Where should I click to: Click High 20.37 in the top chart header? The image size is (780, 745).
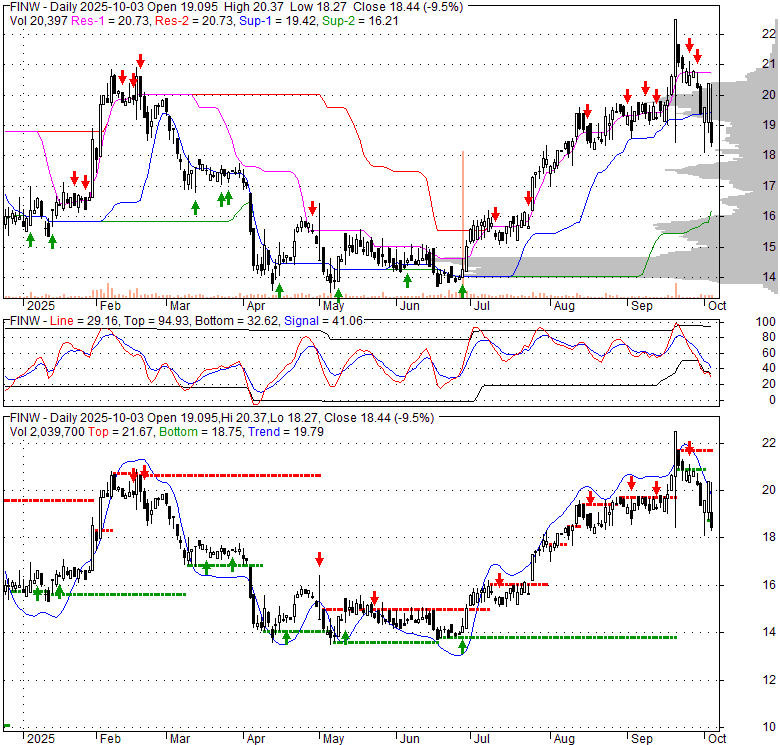(254, 7)
